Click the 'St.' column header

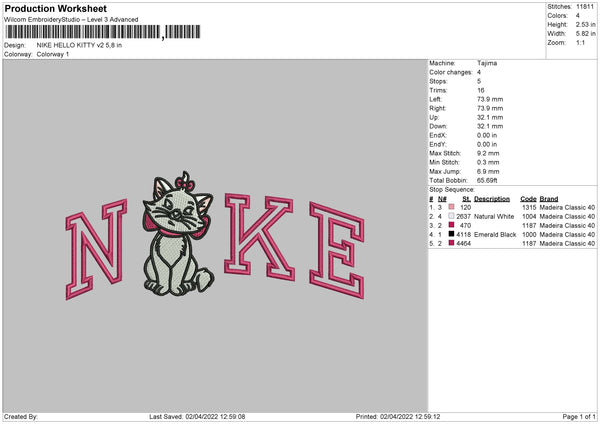[466, 199]
